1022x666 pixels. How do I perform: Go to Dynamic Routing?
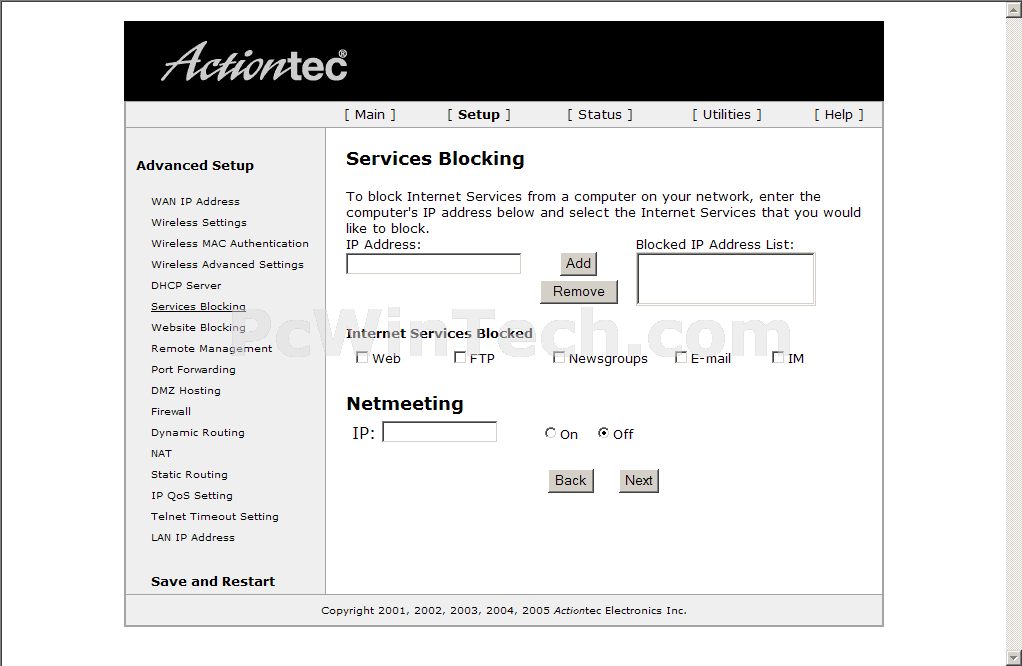(x=198, y=432)
